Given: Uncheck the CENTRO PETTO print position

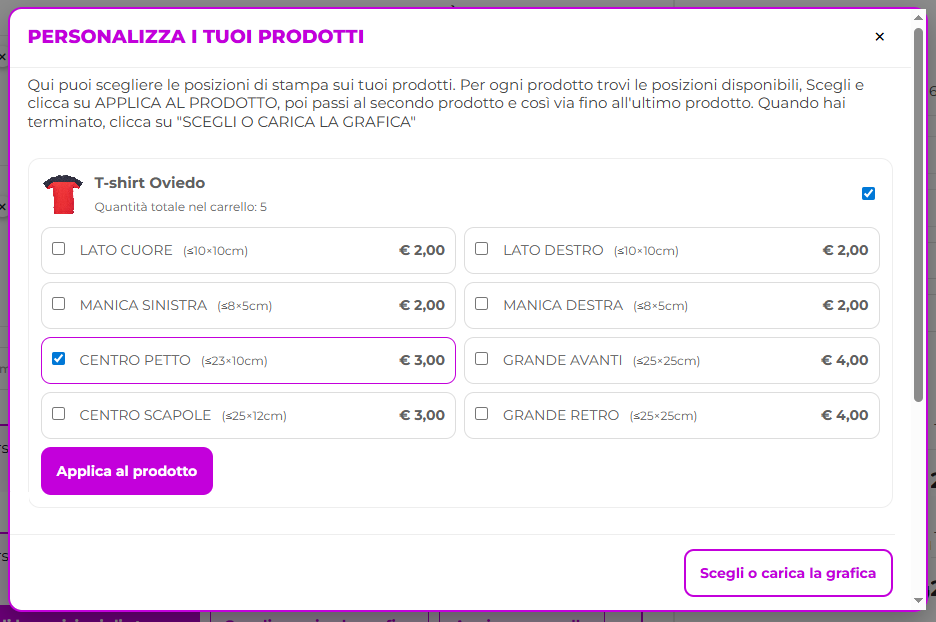Looking at the screenshot, I should pos(59,359).
